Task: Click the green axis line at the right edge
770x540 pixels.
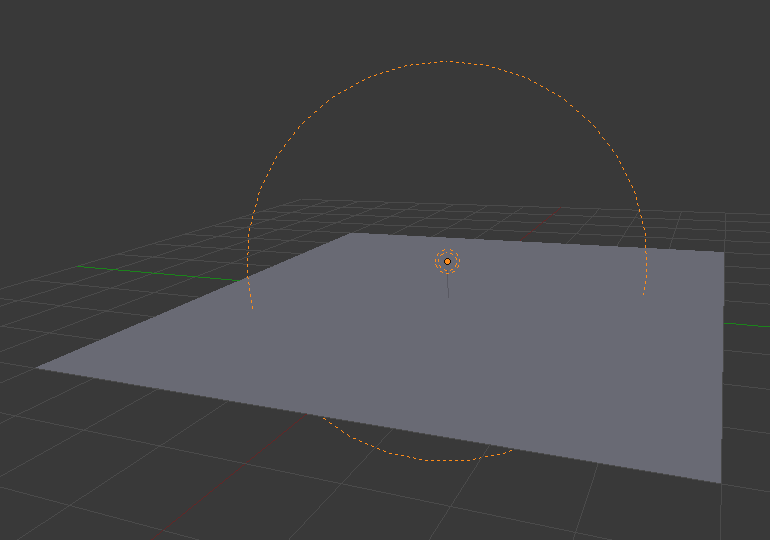Action: (750, 325)
